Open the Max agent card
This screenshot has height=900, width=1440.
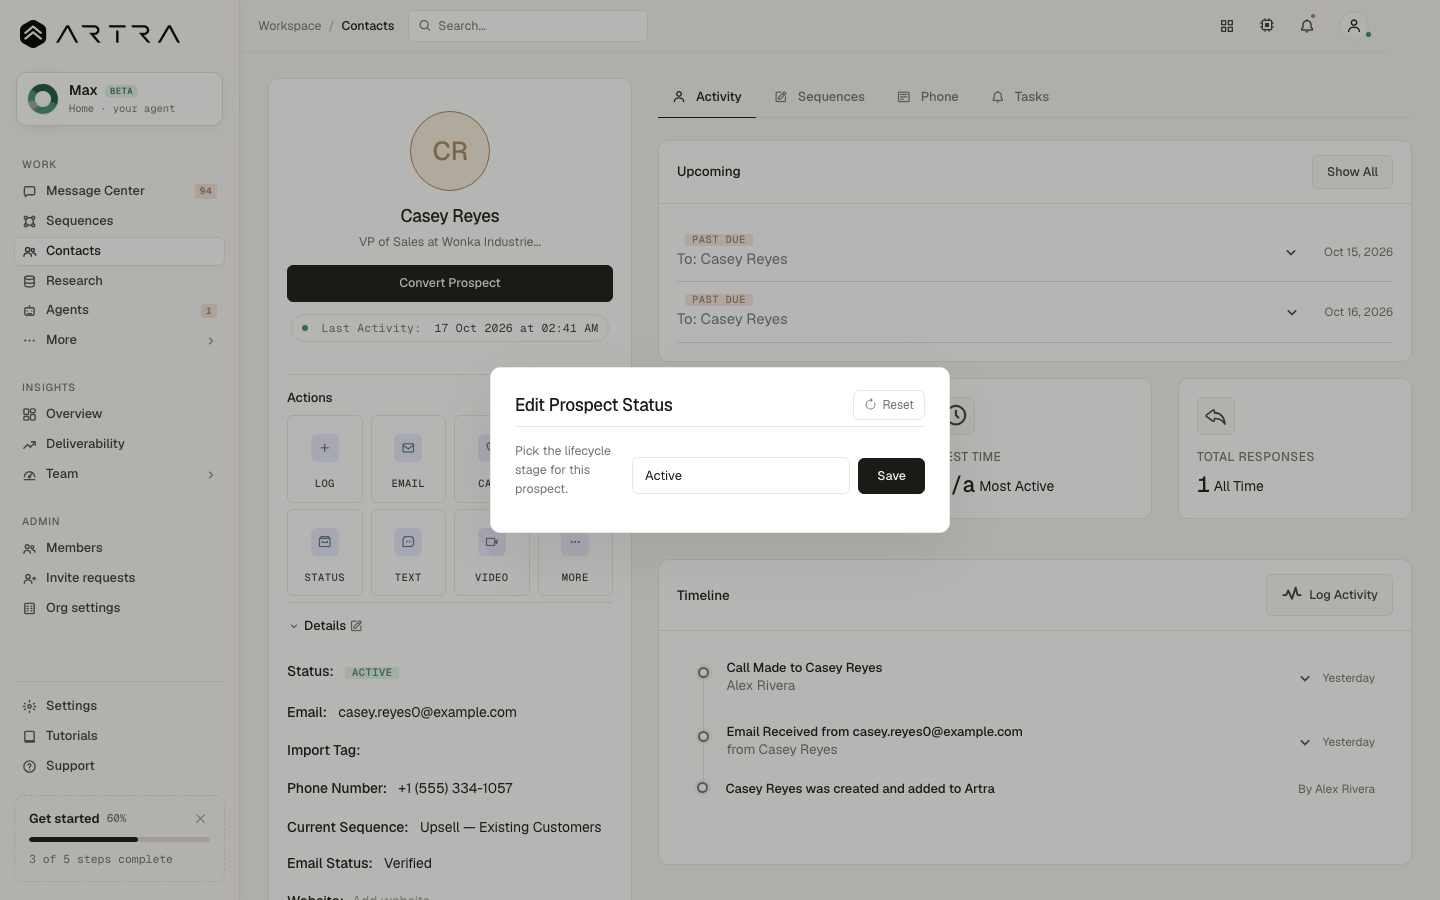pos(119,99)
